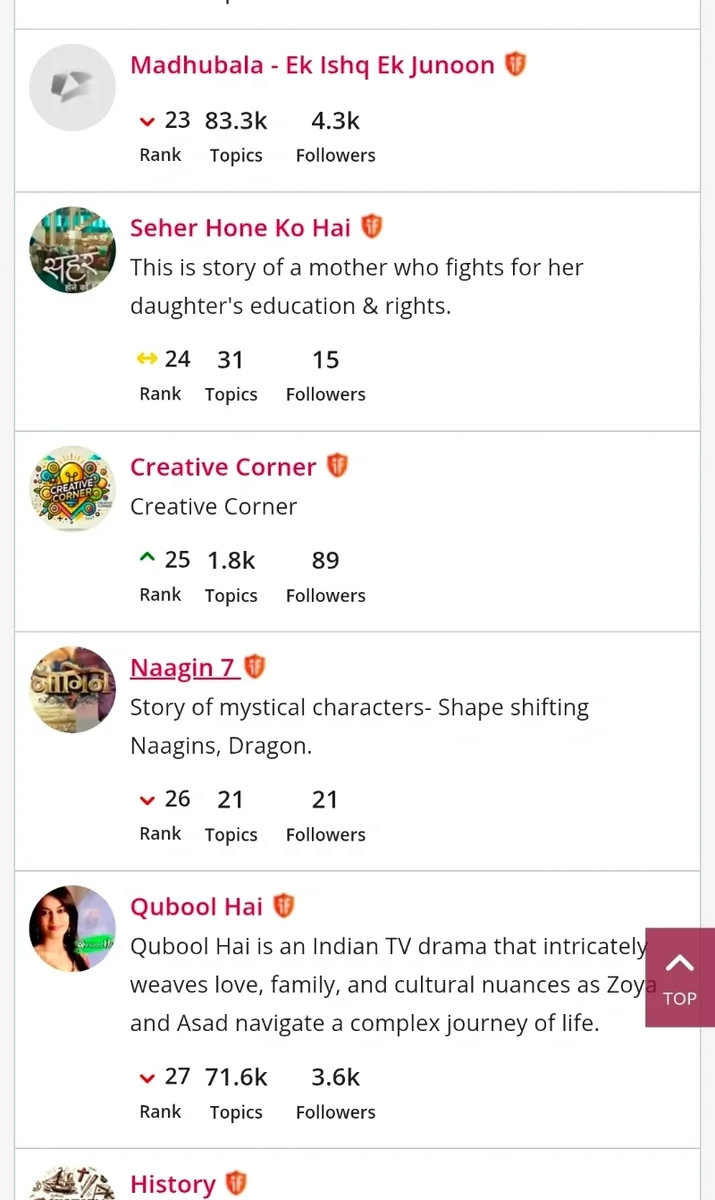Click the red down arrow at rank 23
Image resolution: width=715 pixels, height=1200 pixels.
tap(148, 122)
